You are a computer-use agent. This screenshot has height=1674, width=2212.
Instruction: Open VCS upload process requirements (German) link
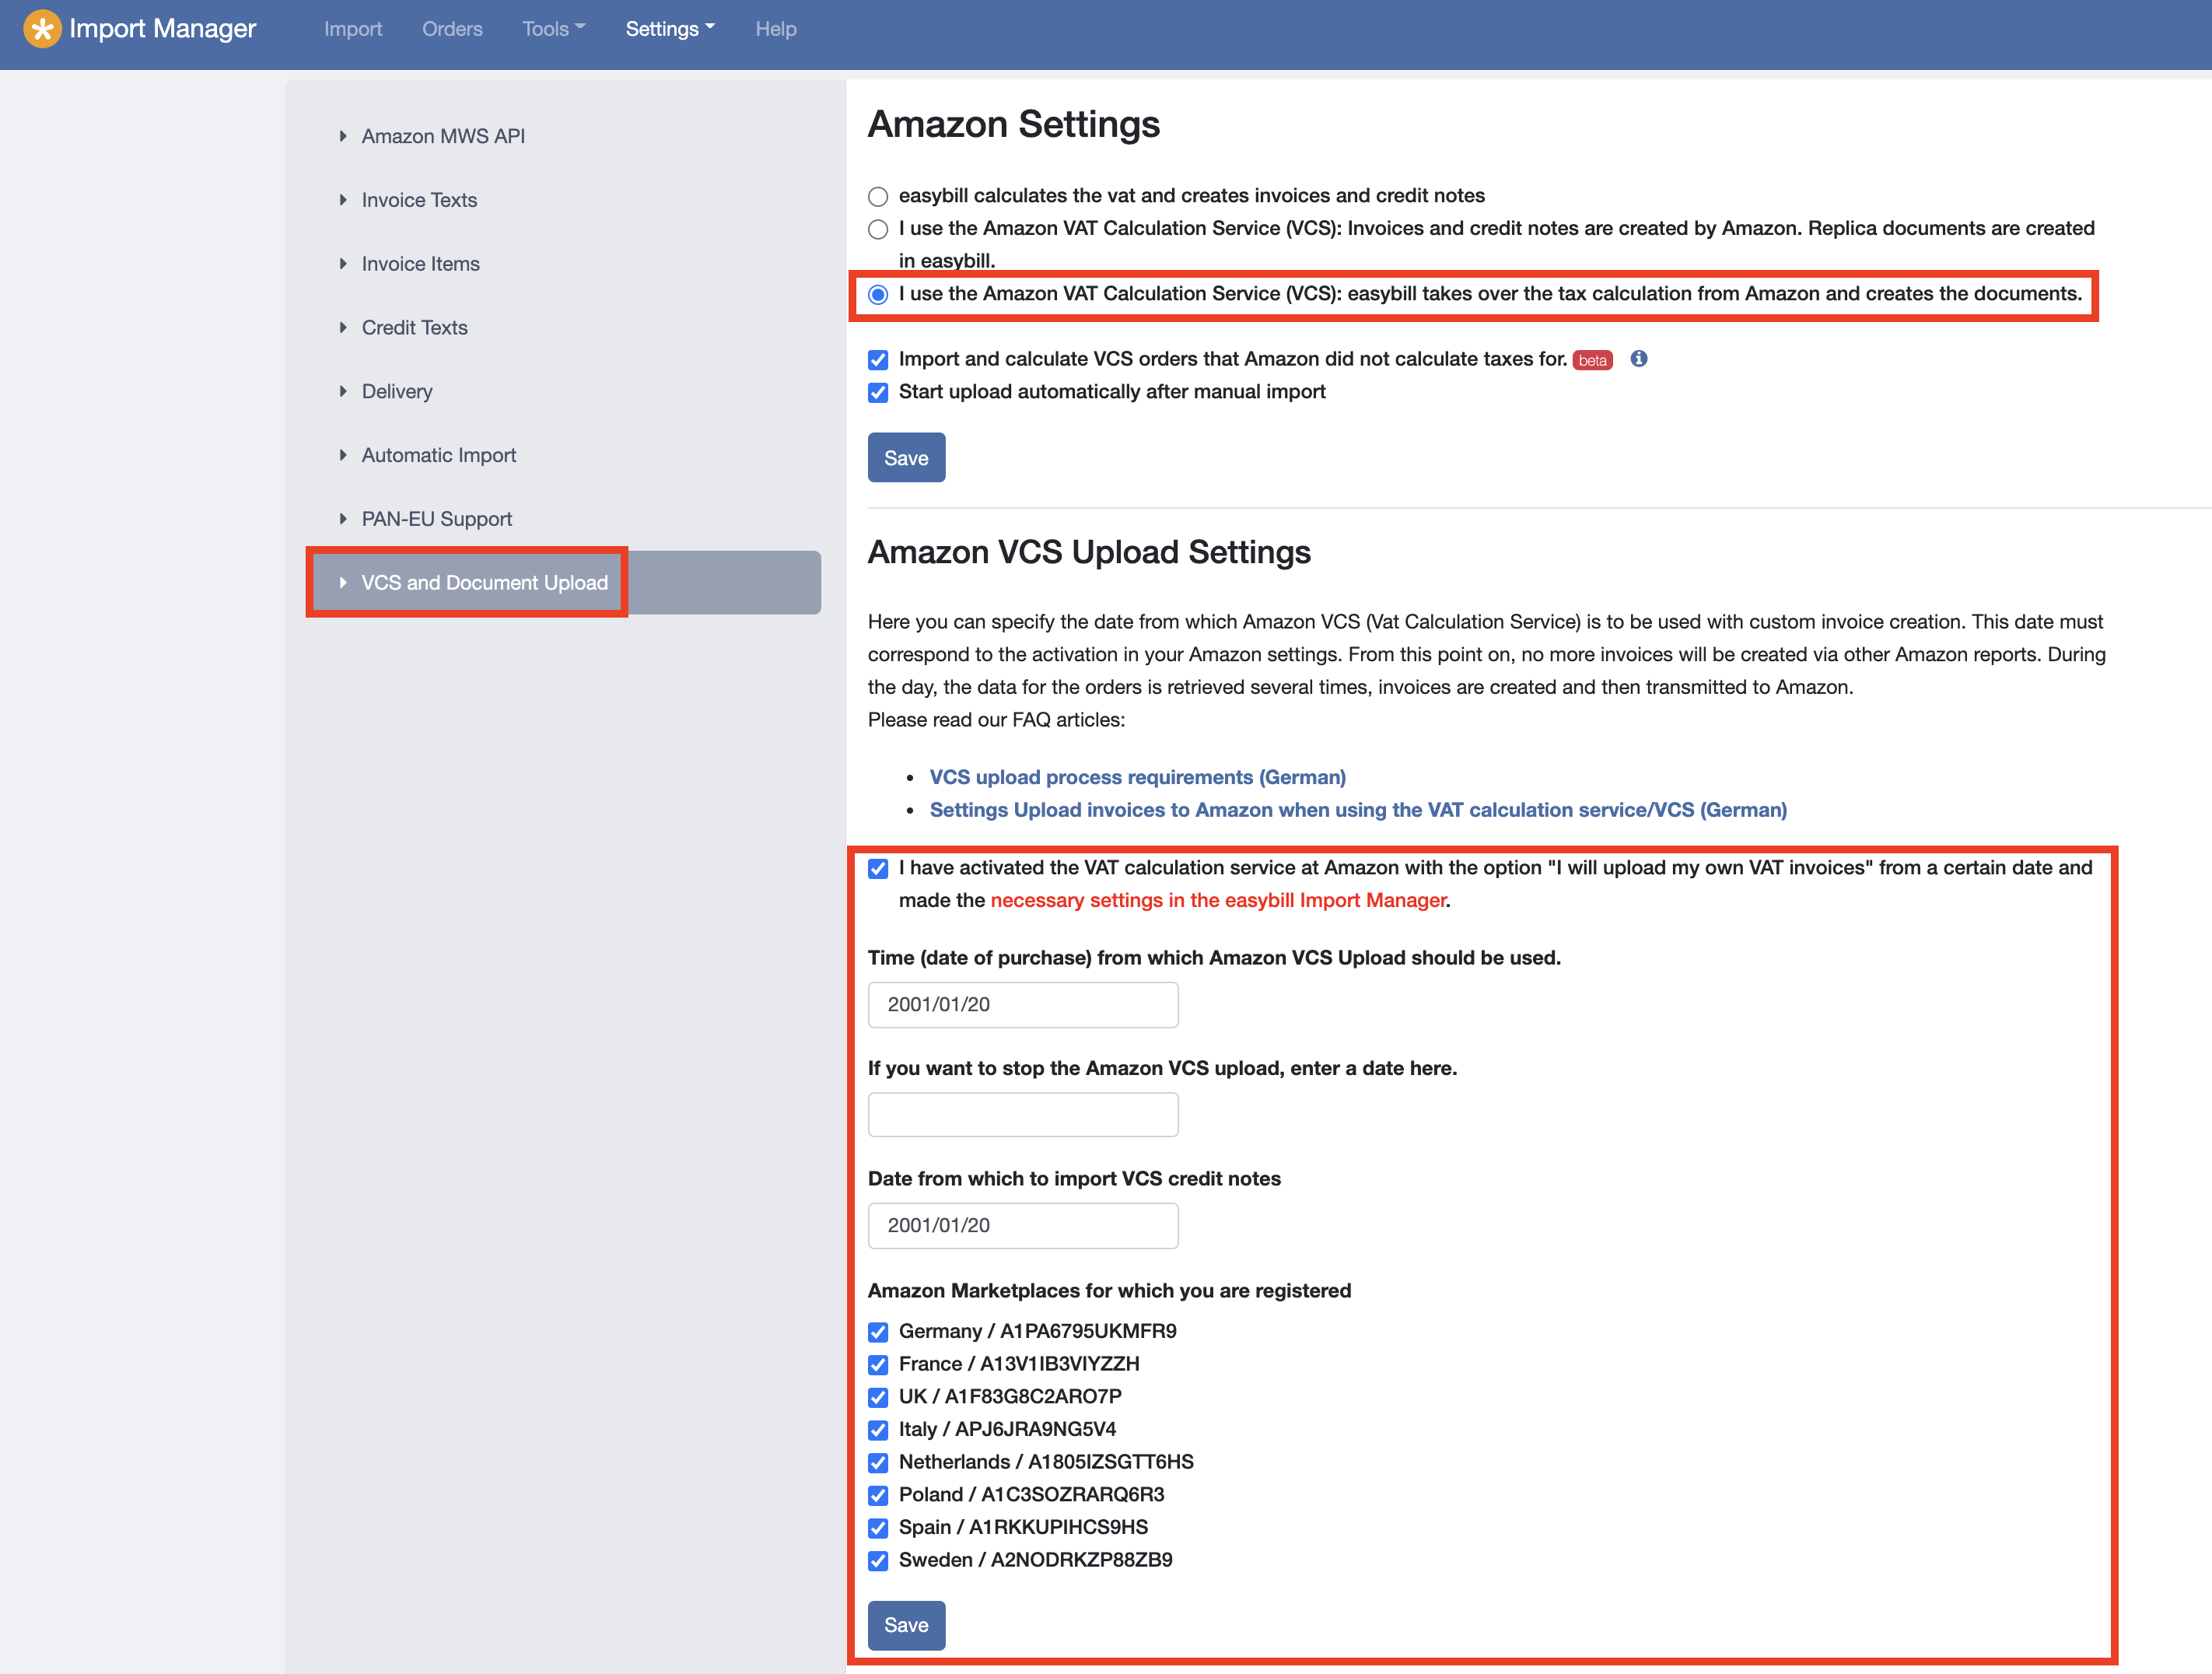[x=1138, y=777]
